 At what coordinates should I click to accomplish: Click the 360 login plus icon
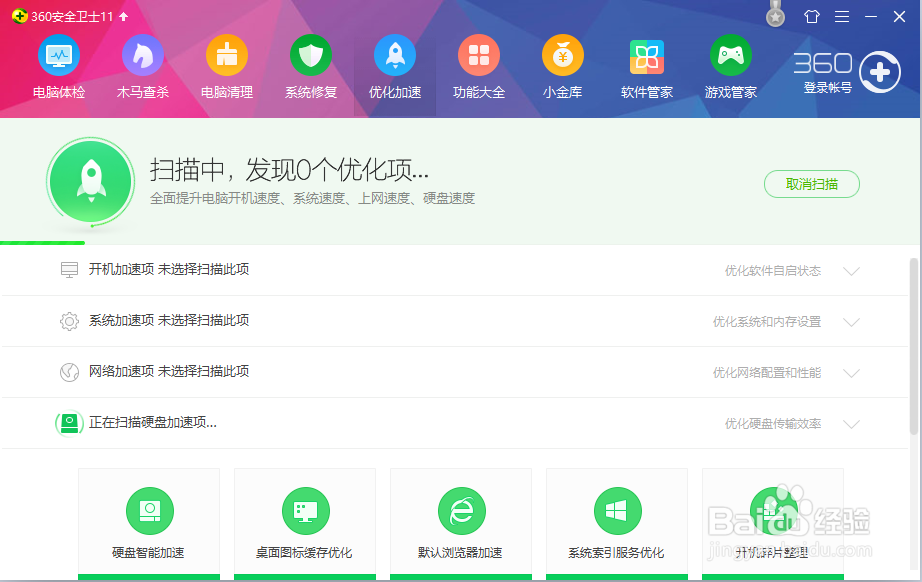pyautogui.click(x=880, y=72)
